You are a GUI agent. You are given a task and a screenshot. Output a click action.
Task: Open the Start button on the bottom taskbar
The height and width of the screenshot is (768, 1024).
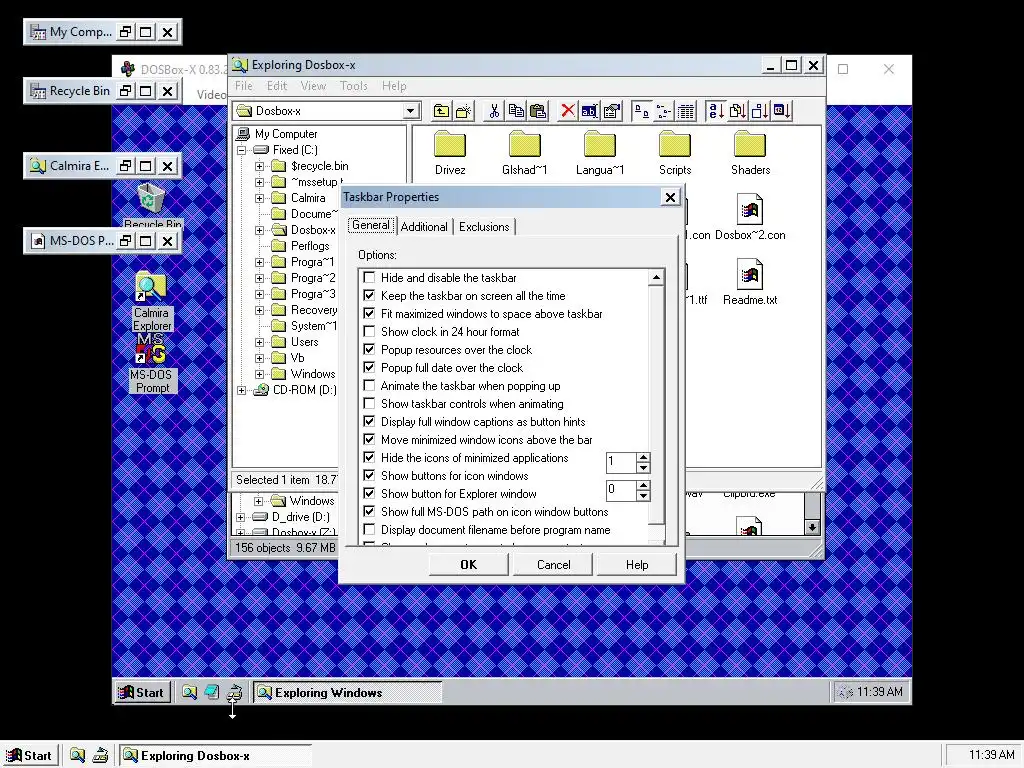[29, 756]
